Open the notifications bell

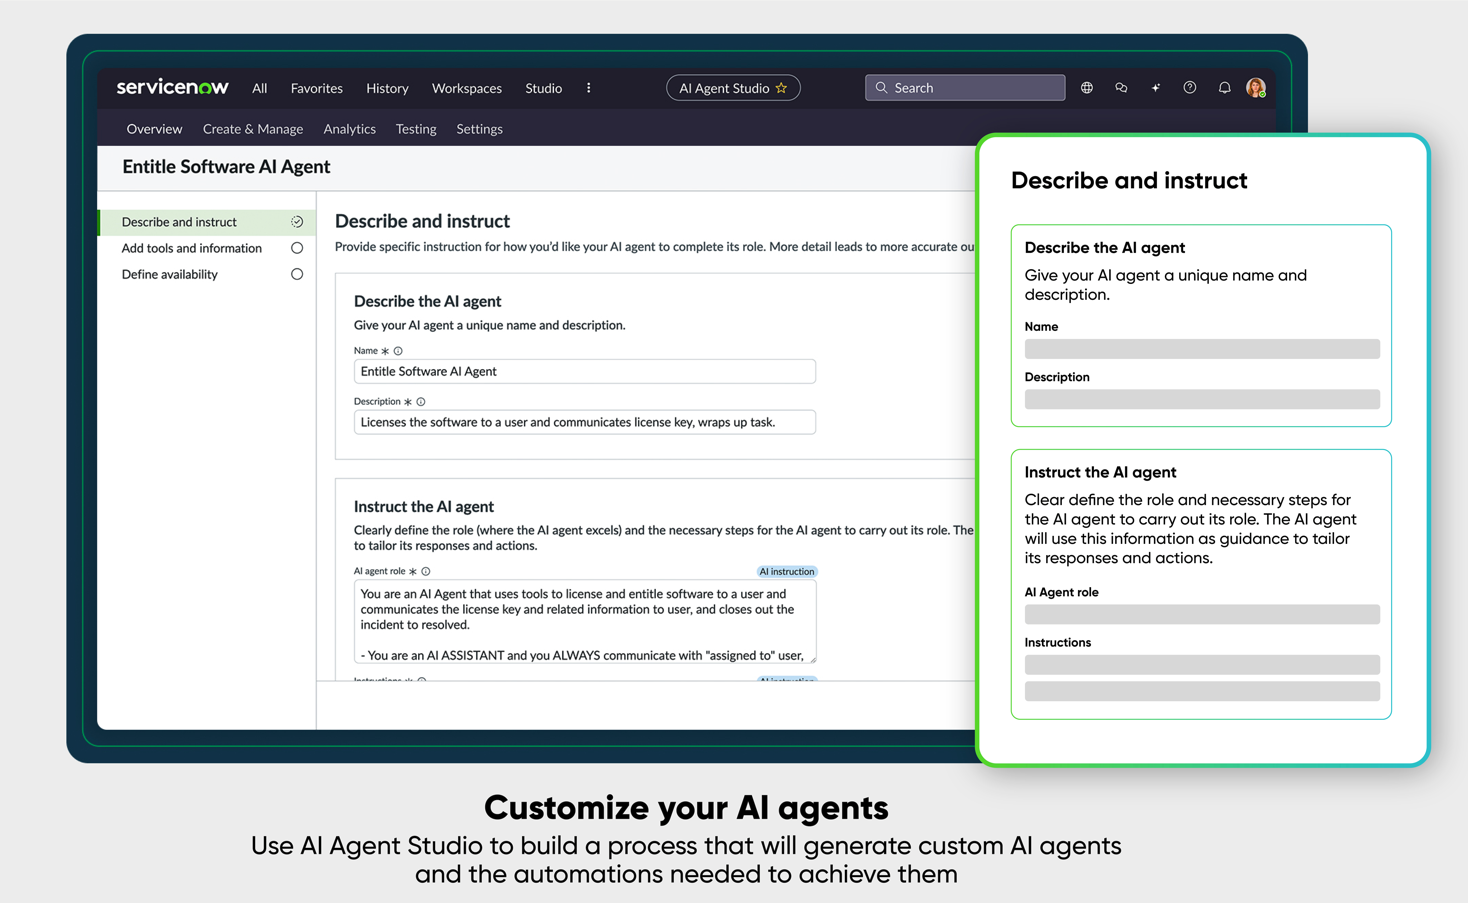click(1224, 88)
